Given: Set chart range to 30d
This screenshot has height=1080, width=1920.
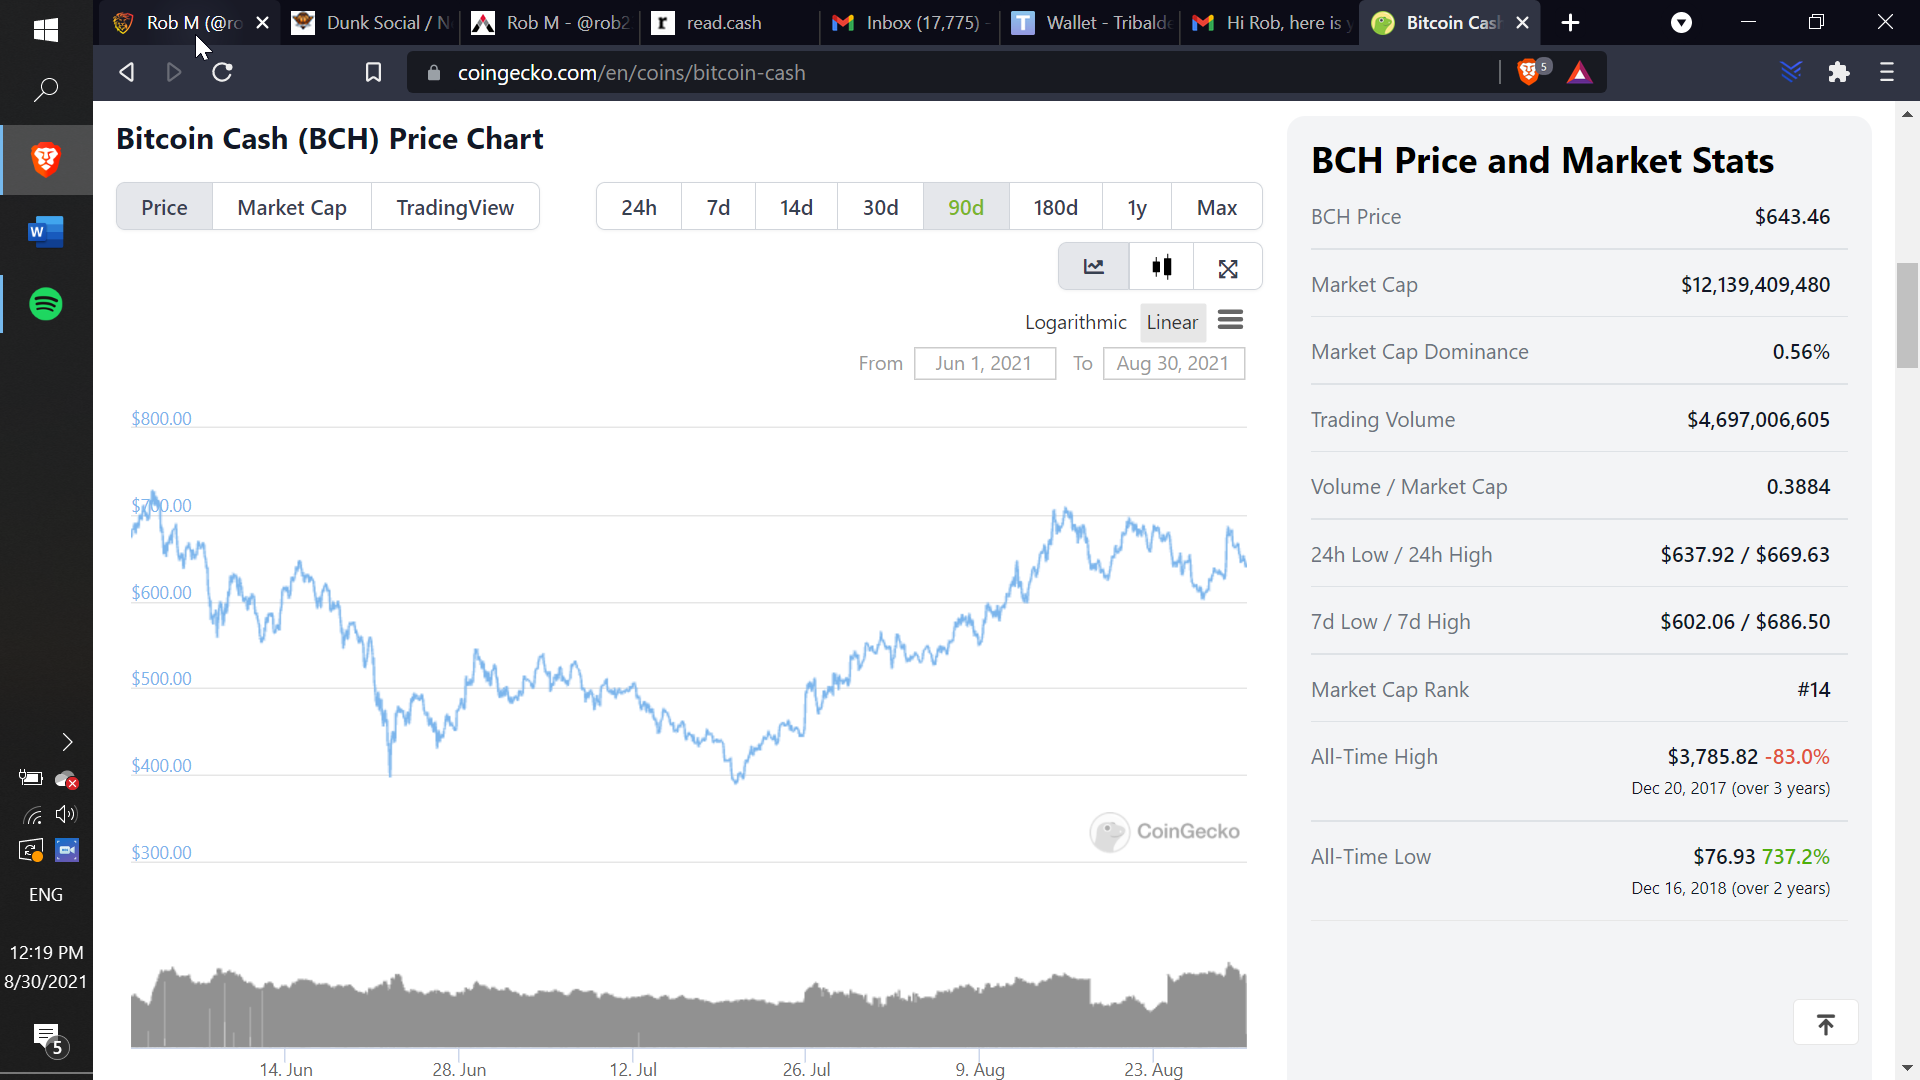Looking at the screenshot, I should (x=880, y=207).
